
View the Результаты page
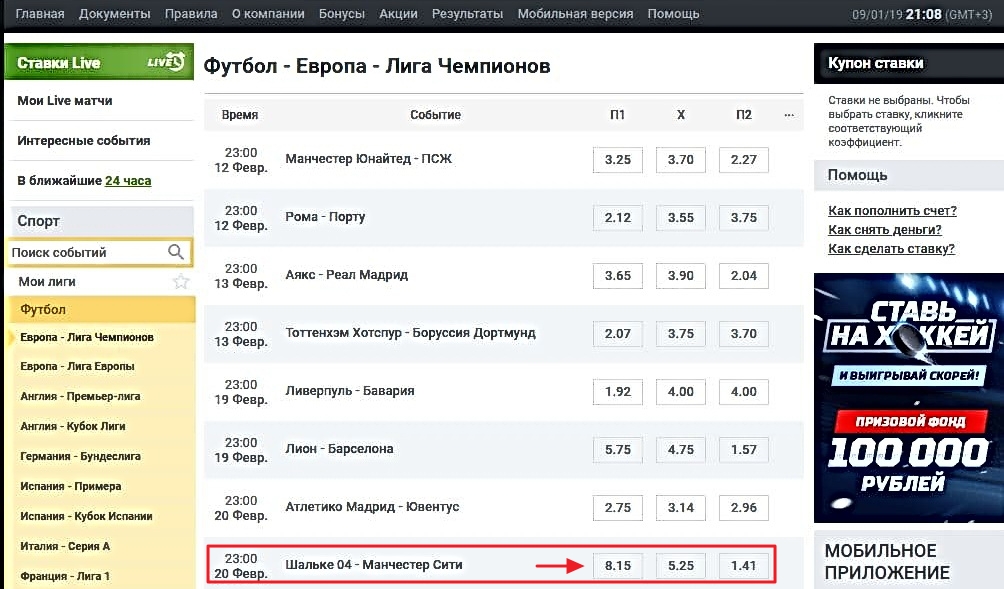pyautogui.click(x=467, y=13)
